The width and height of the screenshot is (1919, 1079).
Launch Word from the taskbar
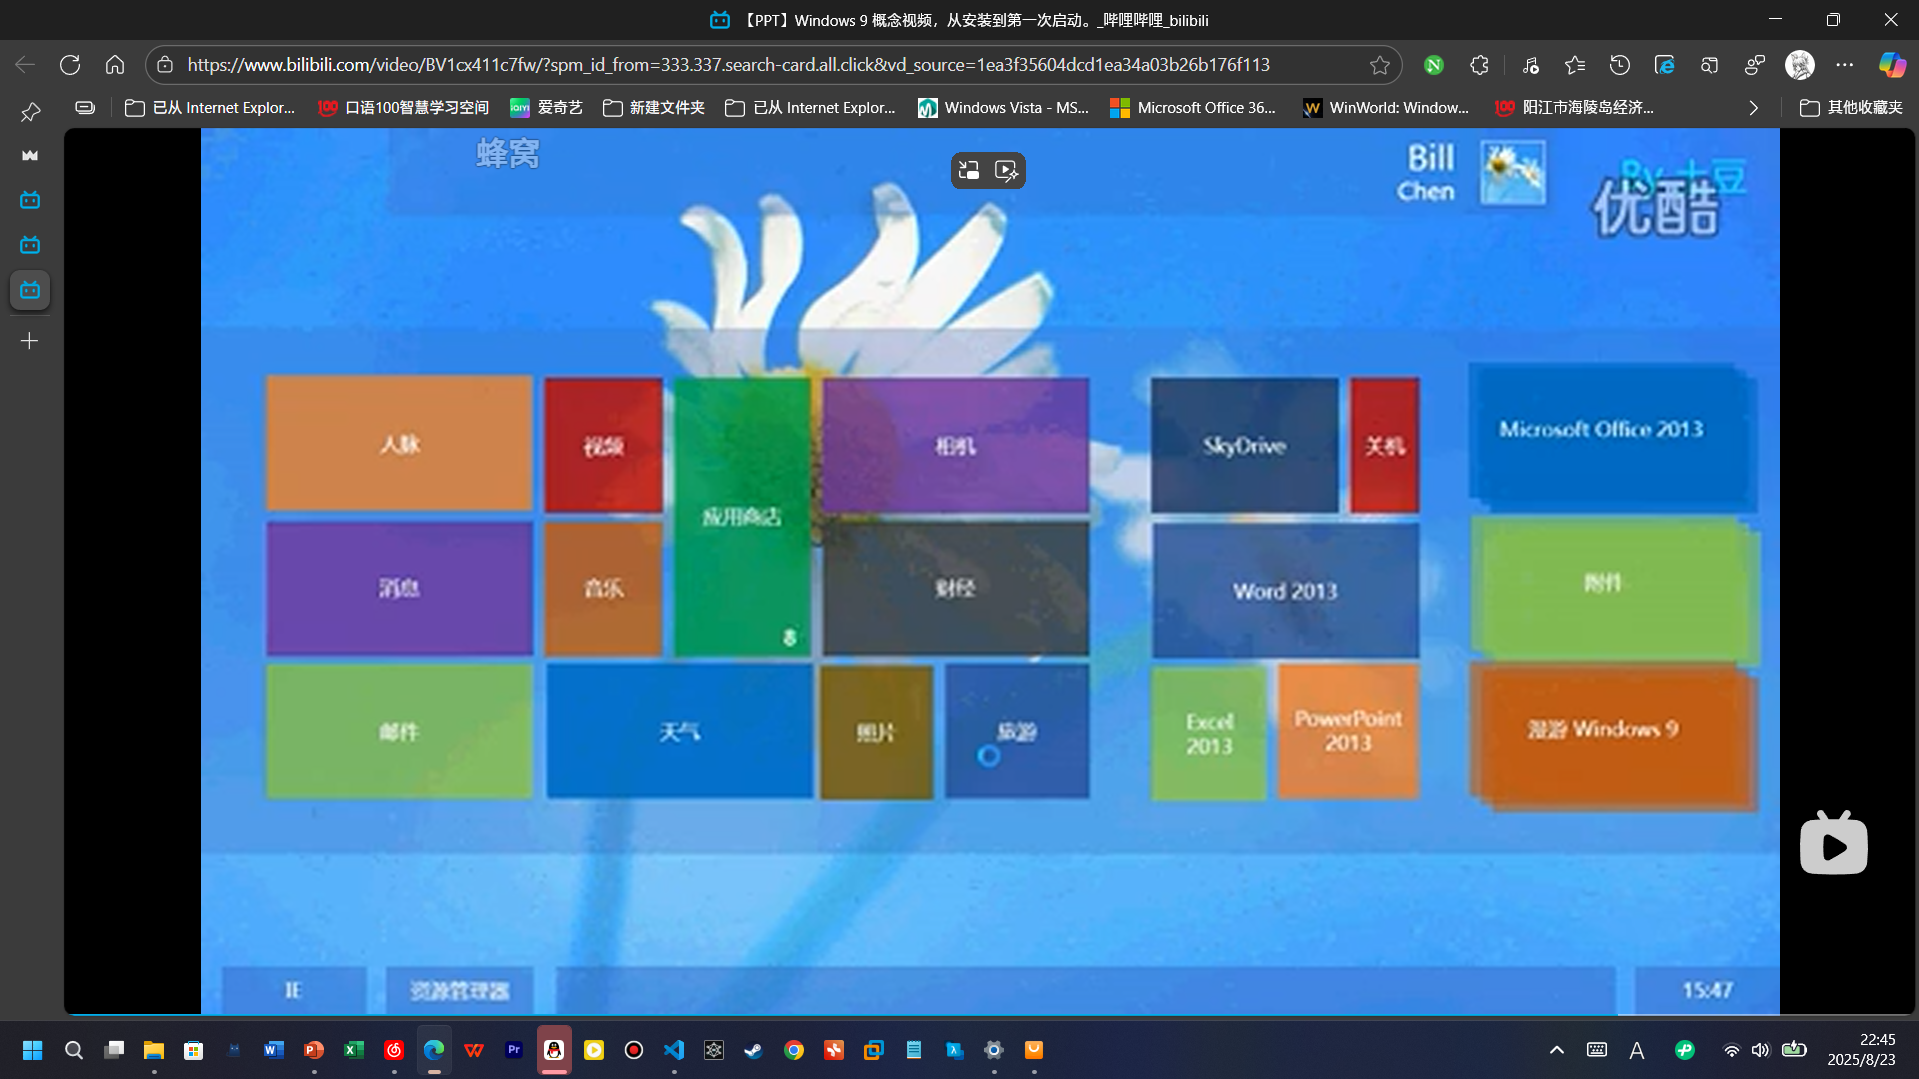pos(273,1050)
